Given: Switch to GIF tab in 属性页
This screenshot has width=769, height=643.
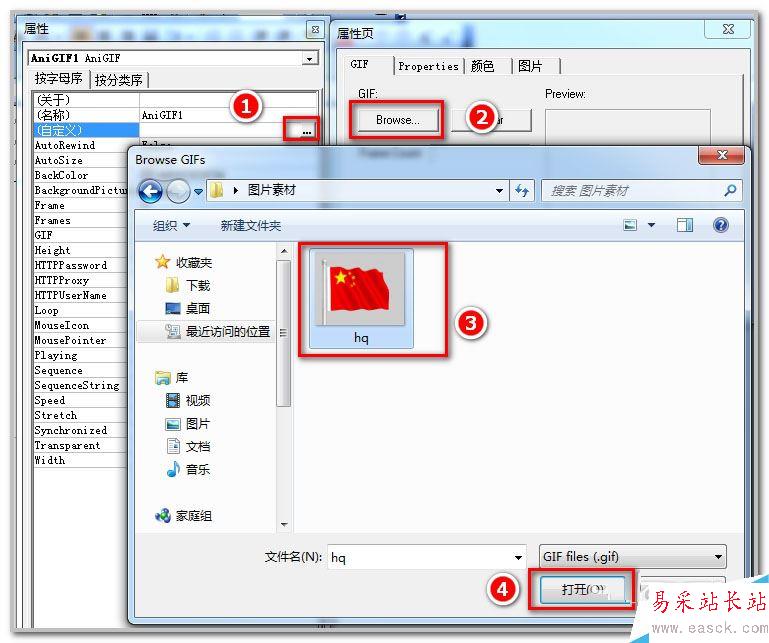Looking at the screenshot, I should (x=359, y=64).
